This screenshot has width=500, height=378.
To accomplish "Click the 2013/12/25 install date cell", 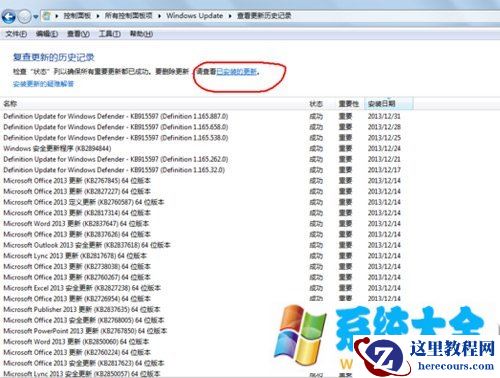I will [384, 138].
